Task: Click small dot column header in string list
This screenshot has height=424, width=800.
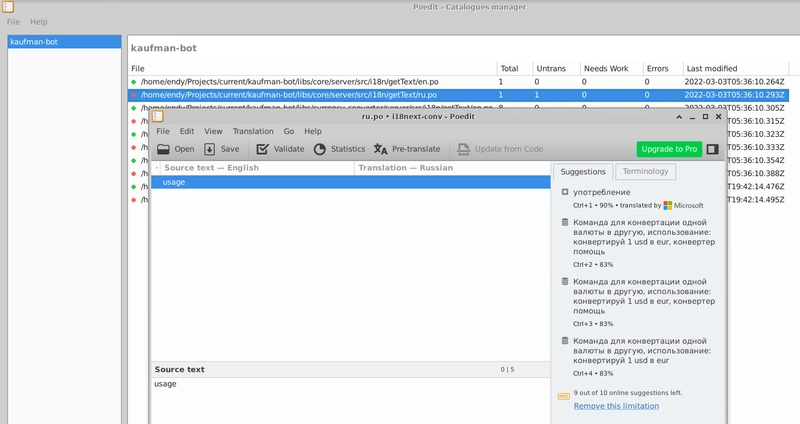Action: tap(156, 168)
